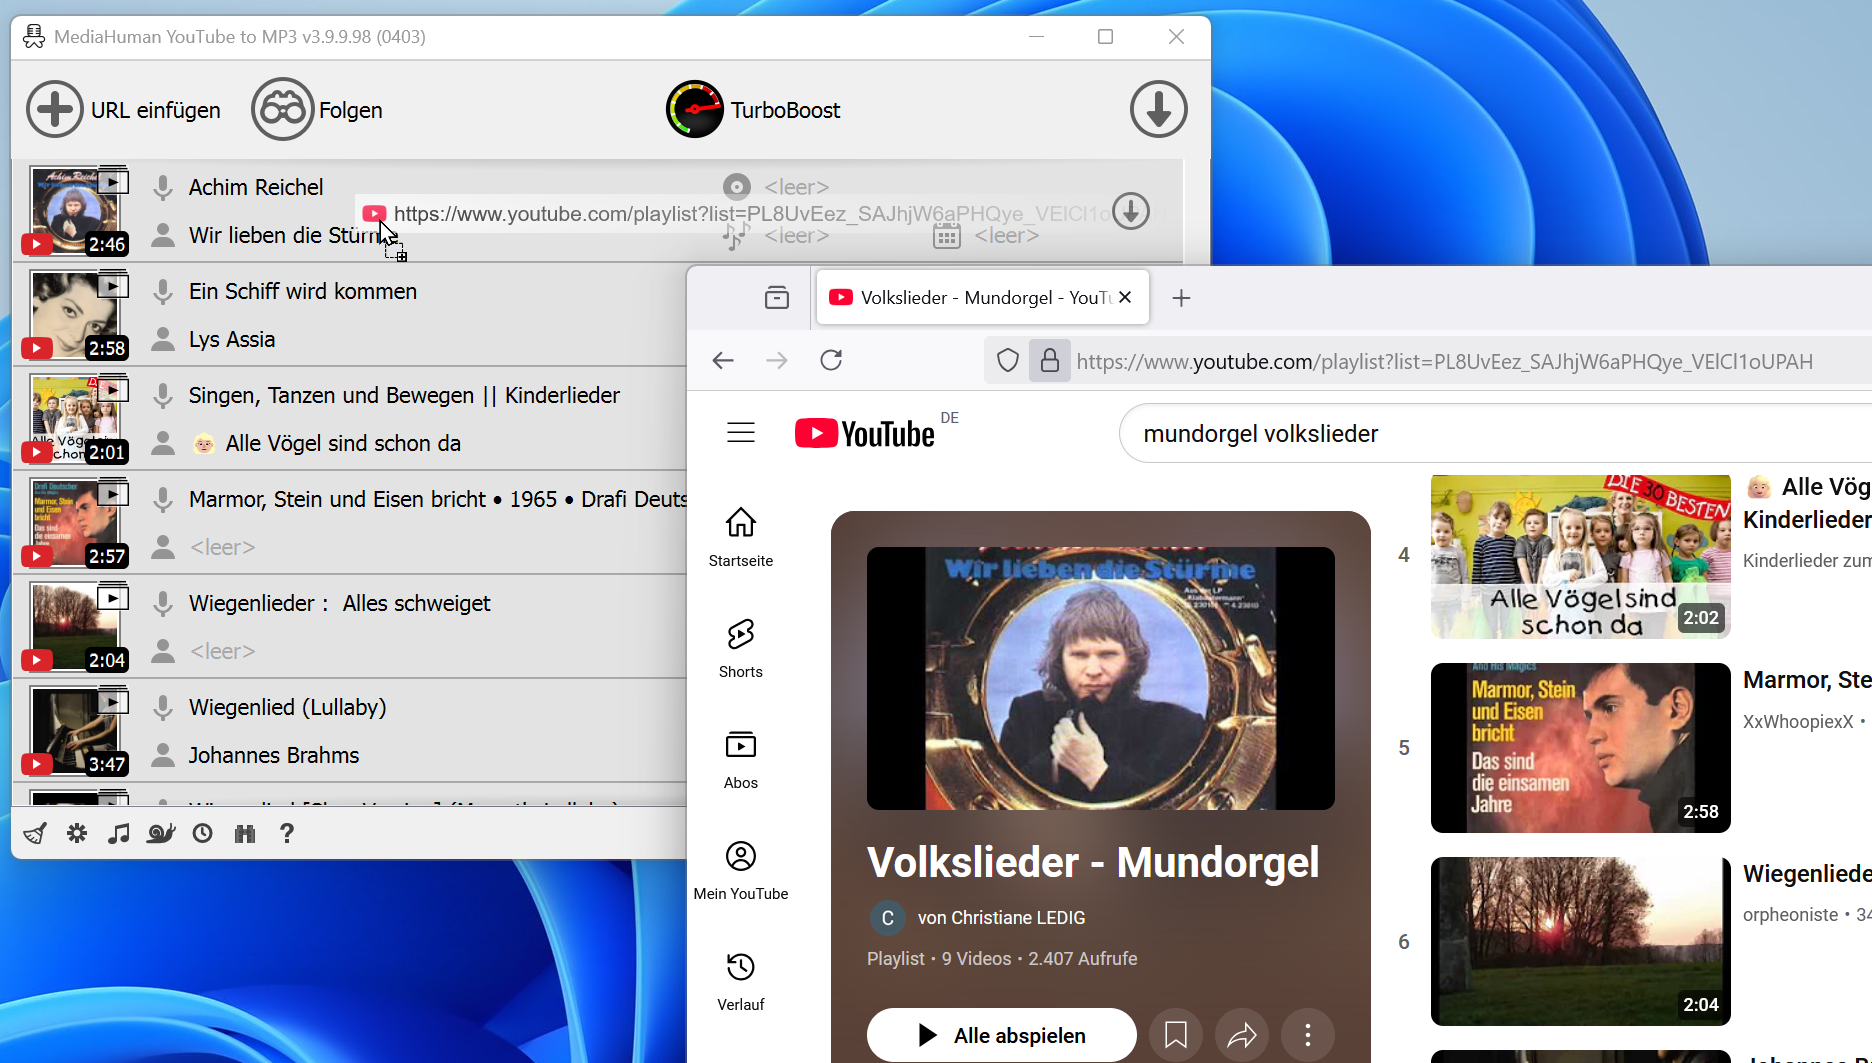Download the Achim Reichel track via row arrow

1131,212
